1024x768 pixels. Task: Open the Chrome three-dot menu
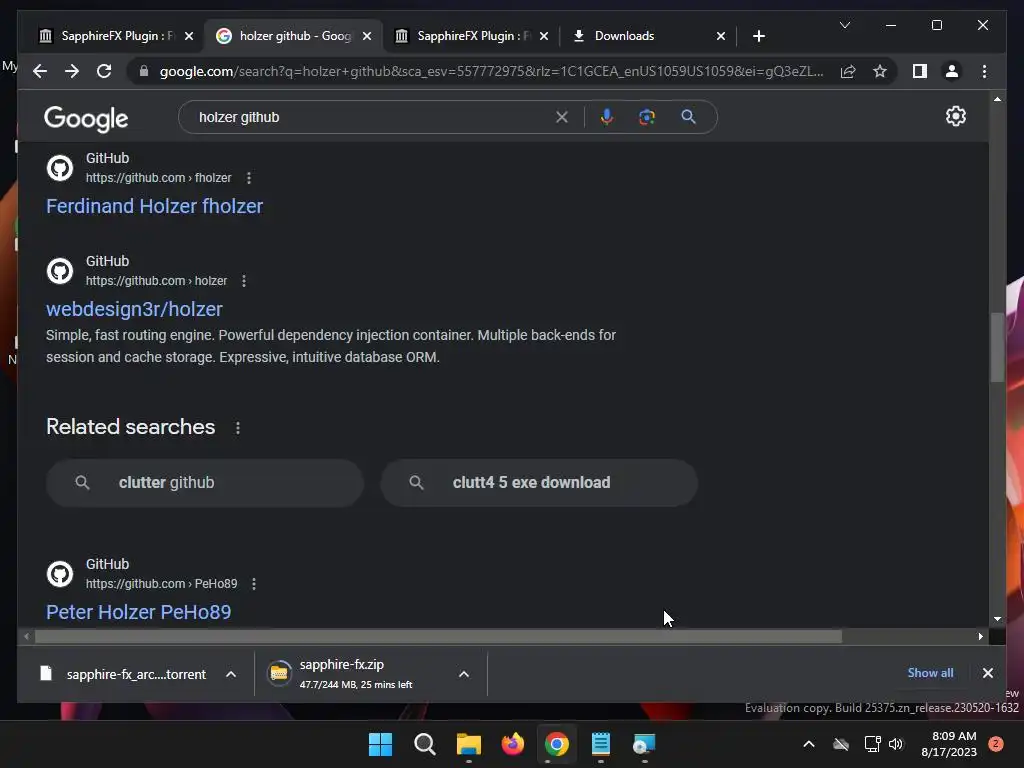pyautogui.click(x=984, y=71)
